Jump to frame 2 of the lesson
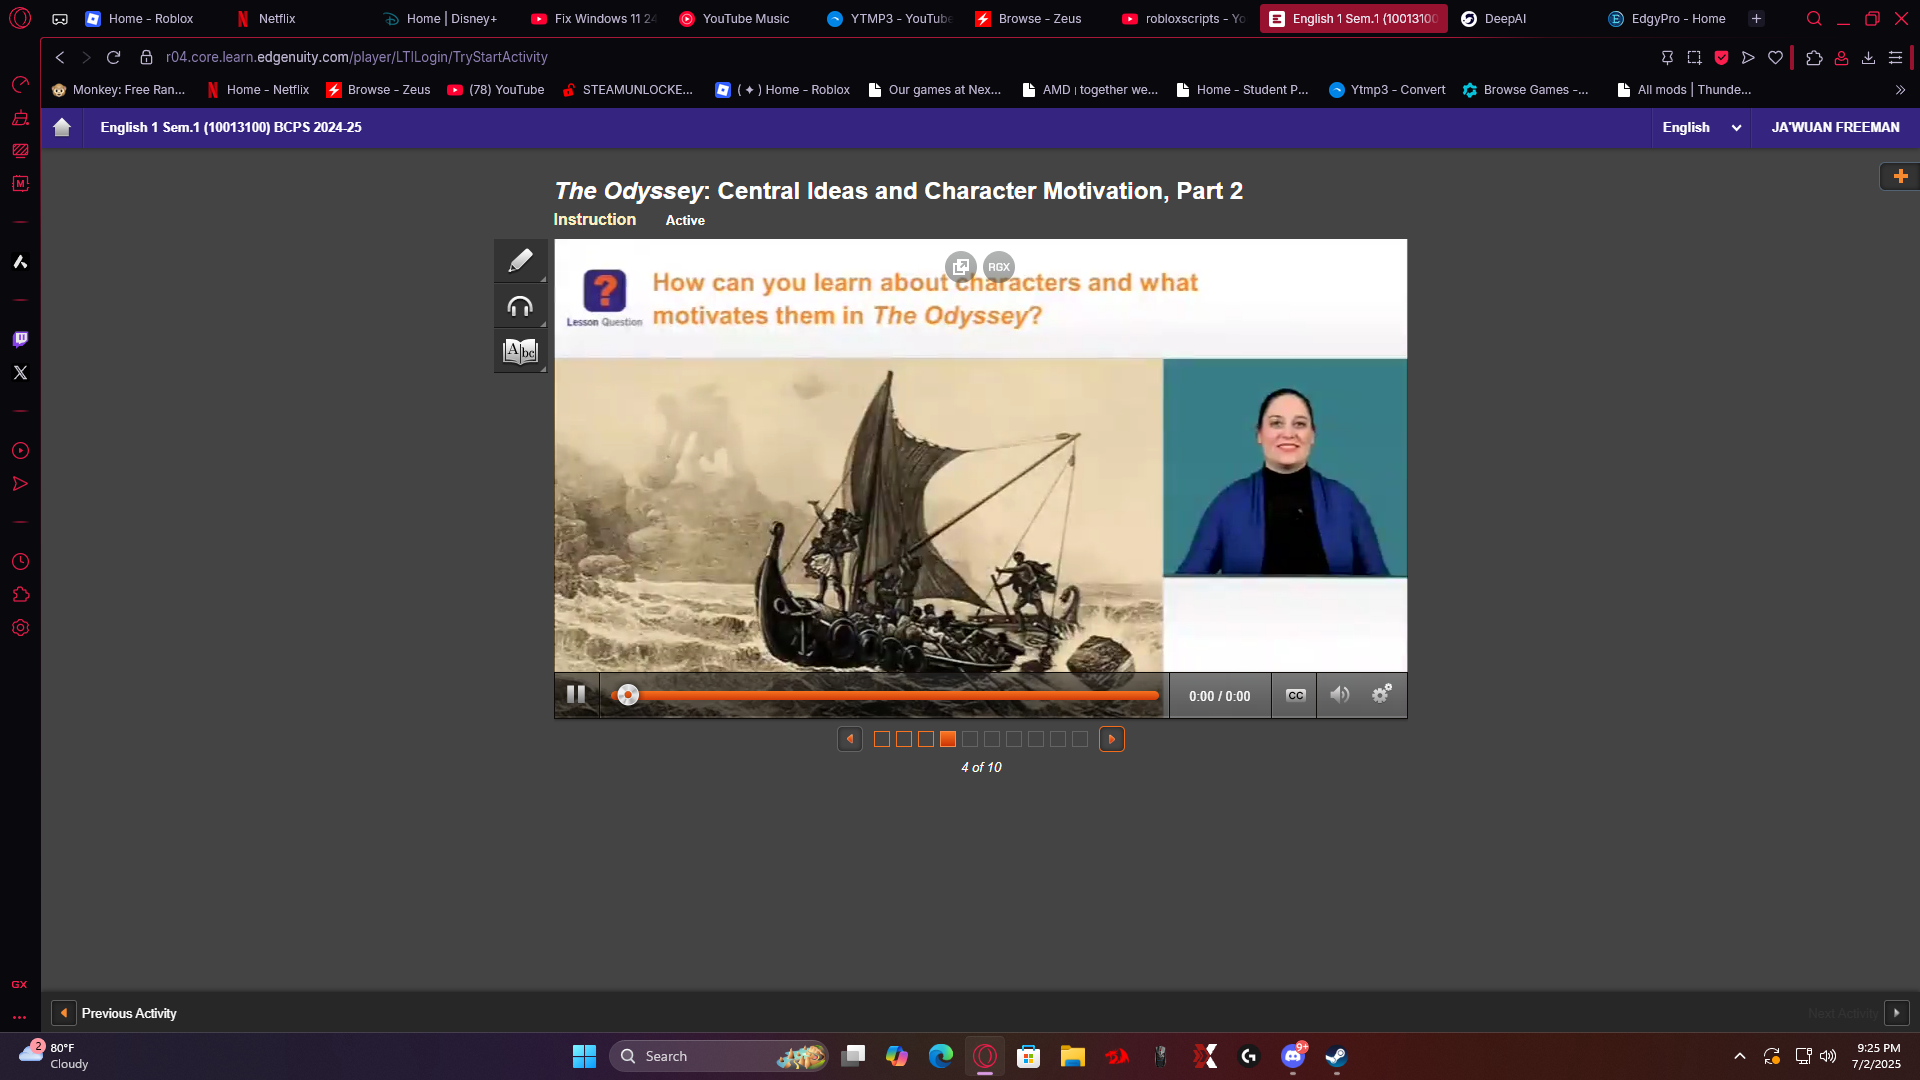This screenshot has width=1920, height=1080. click(x=904, y=739)
